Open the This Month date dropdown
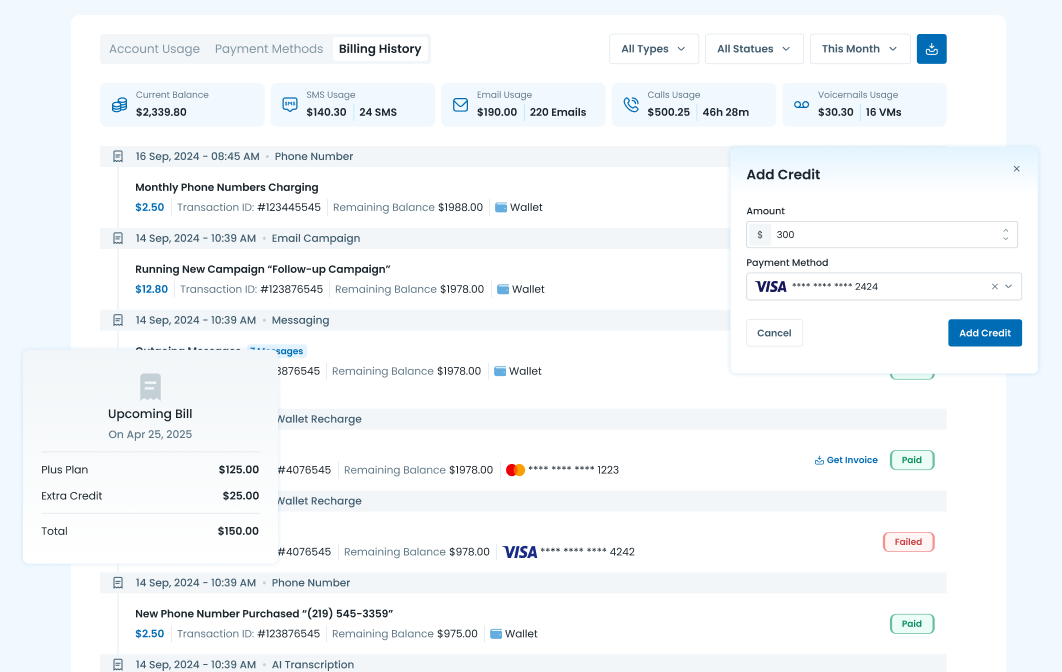Viewport: 1062px width, 672px height. pos(859,49)
